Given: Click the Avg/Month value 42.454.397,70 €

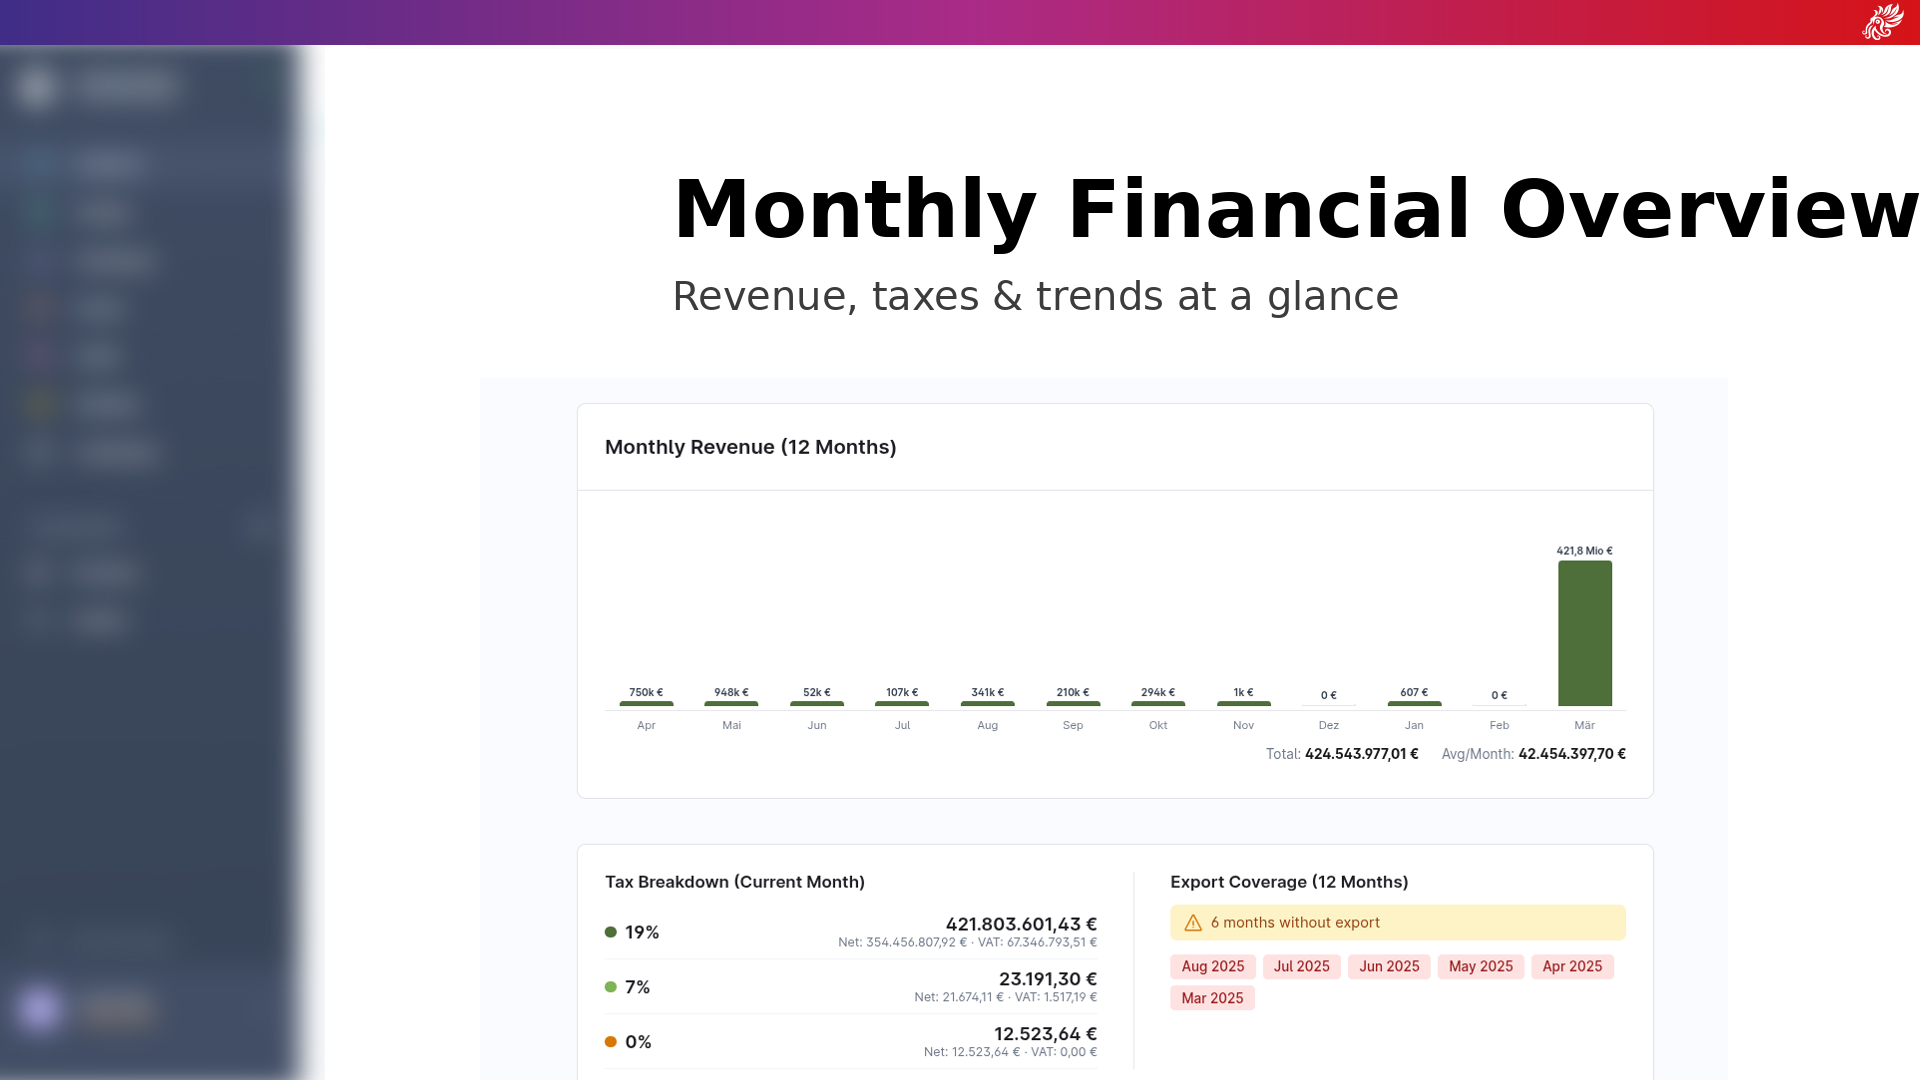Looking at the screenshot, I should coord(1571,754).
